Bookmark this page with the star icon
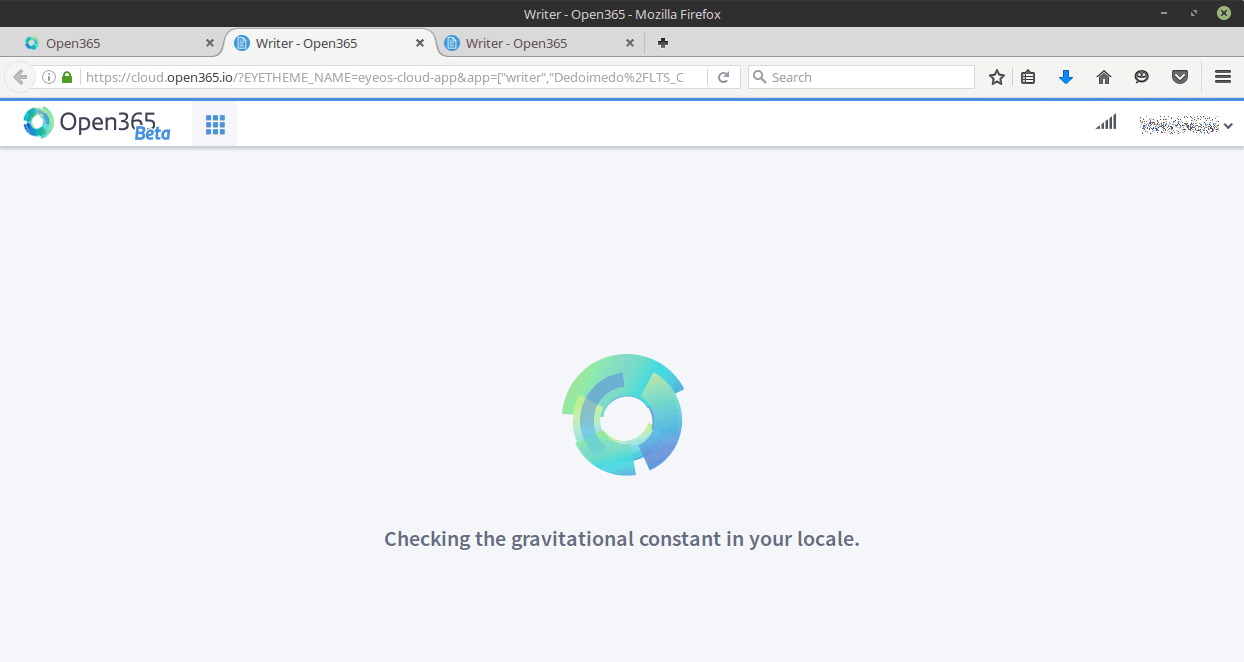This screenshot has height=662, width=1244. pyautogui.click(x=996, y=77)
